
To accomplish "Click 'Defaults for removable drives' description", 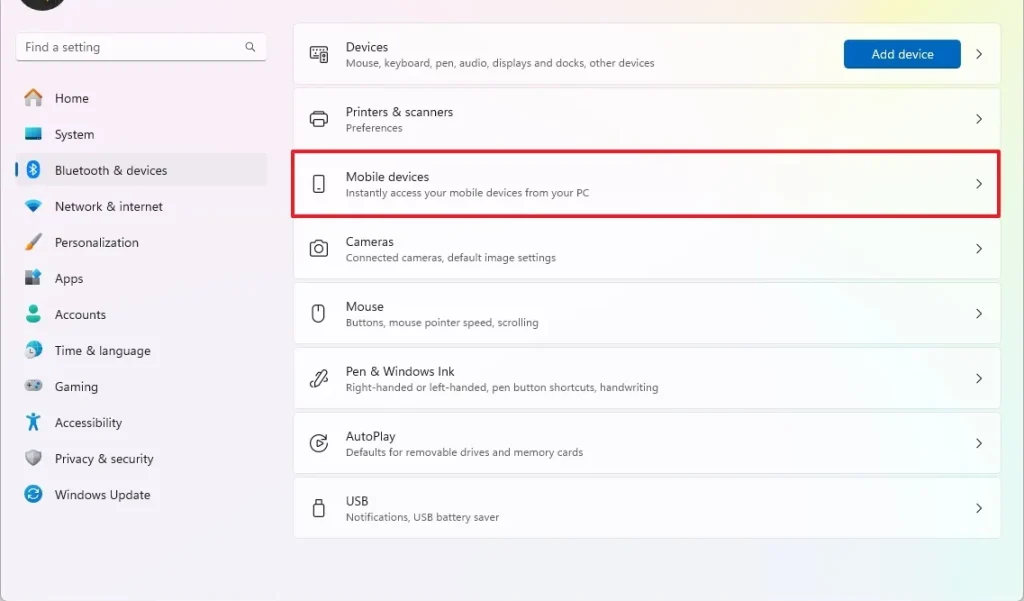I will pyautogui.click(x=464, y=452).
